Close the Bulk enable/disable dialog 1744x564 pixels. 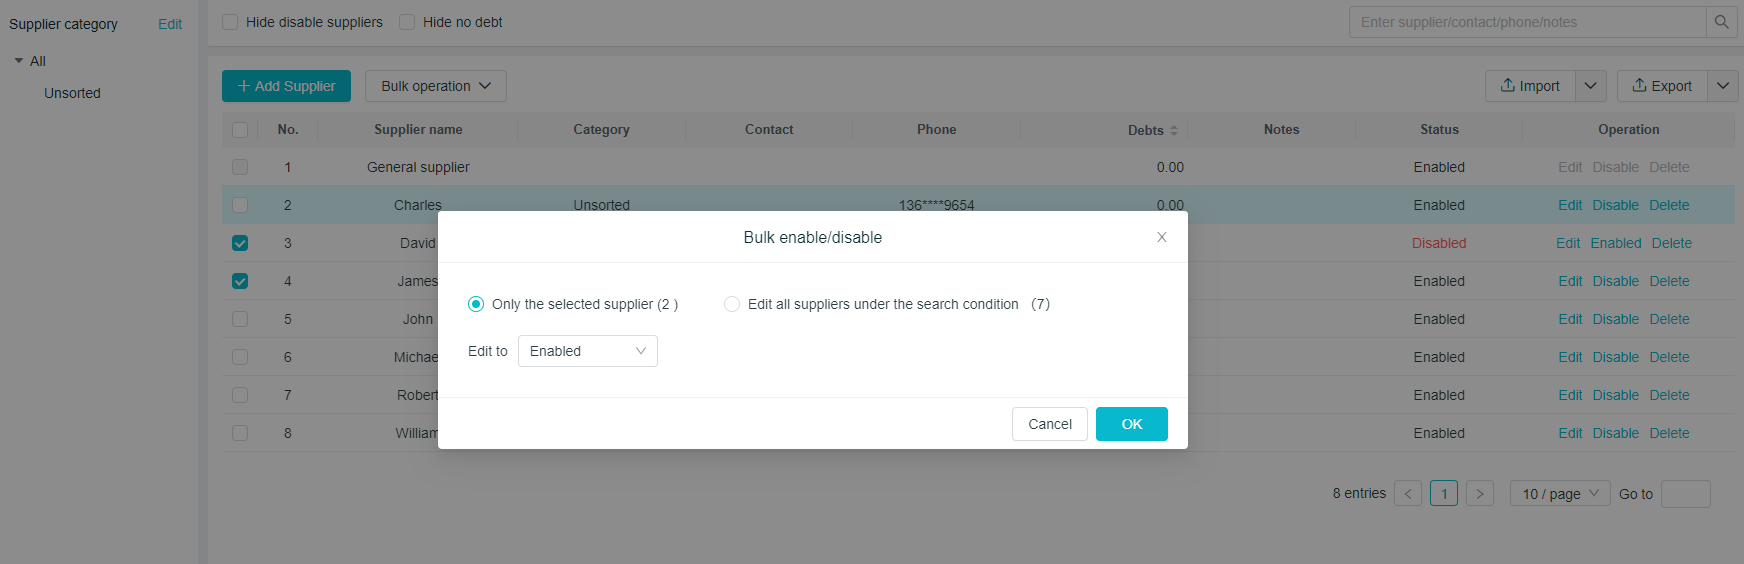tap(1161, 237)
